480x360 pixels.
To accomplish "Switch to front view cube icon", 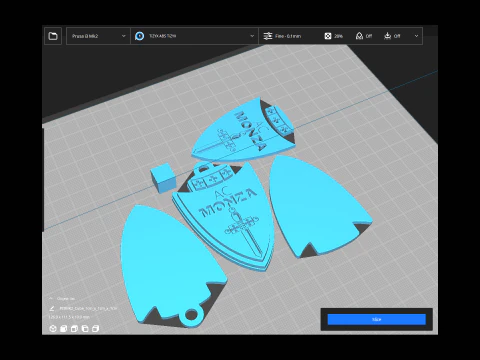I will click(63, 329).
